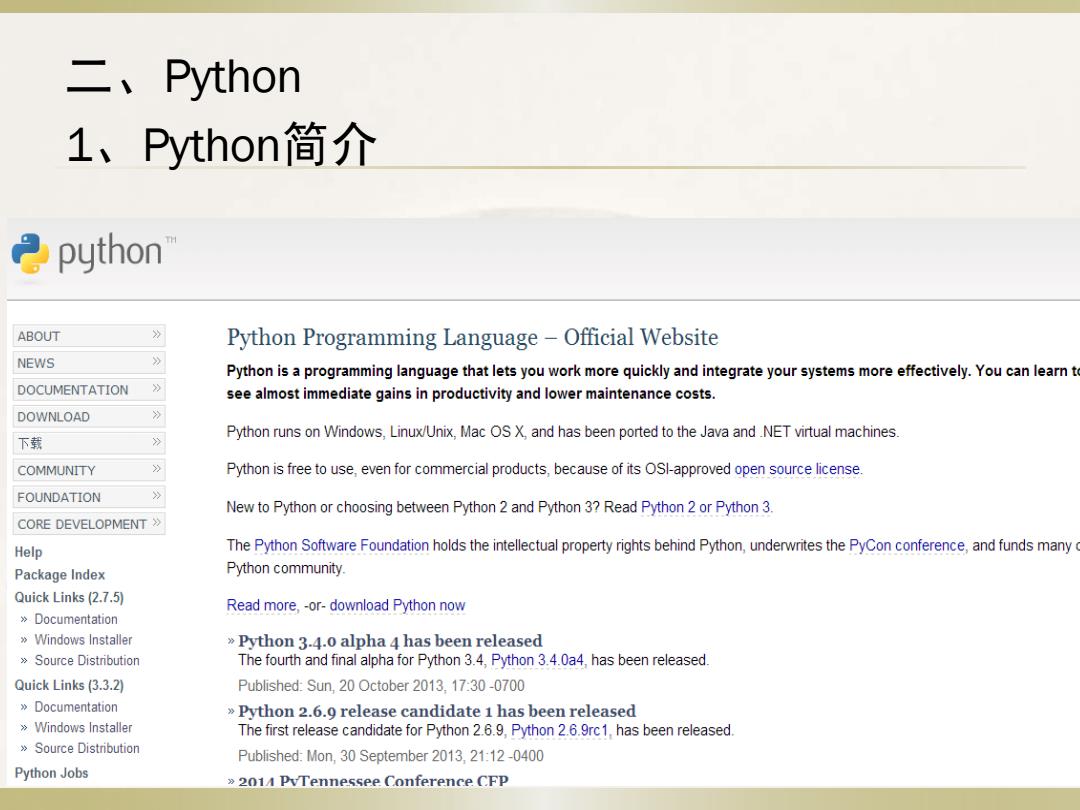This screenshot has width=1080, height=810.
Task: Open the CORE DEVELOPMENT menu item
Action: (x=89, y=523)
